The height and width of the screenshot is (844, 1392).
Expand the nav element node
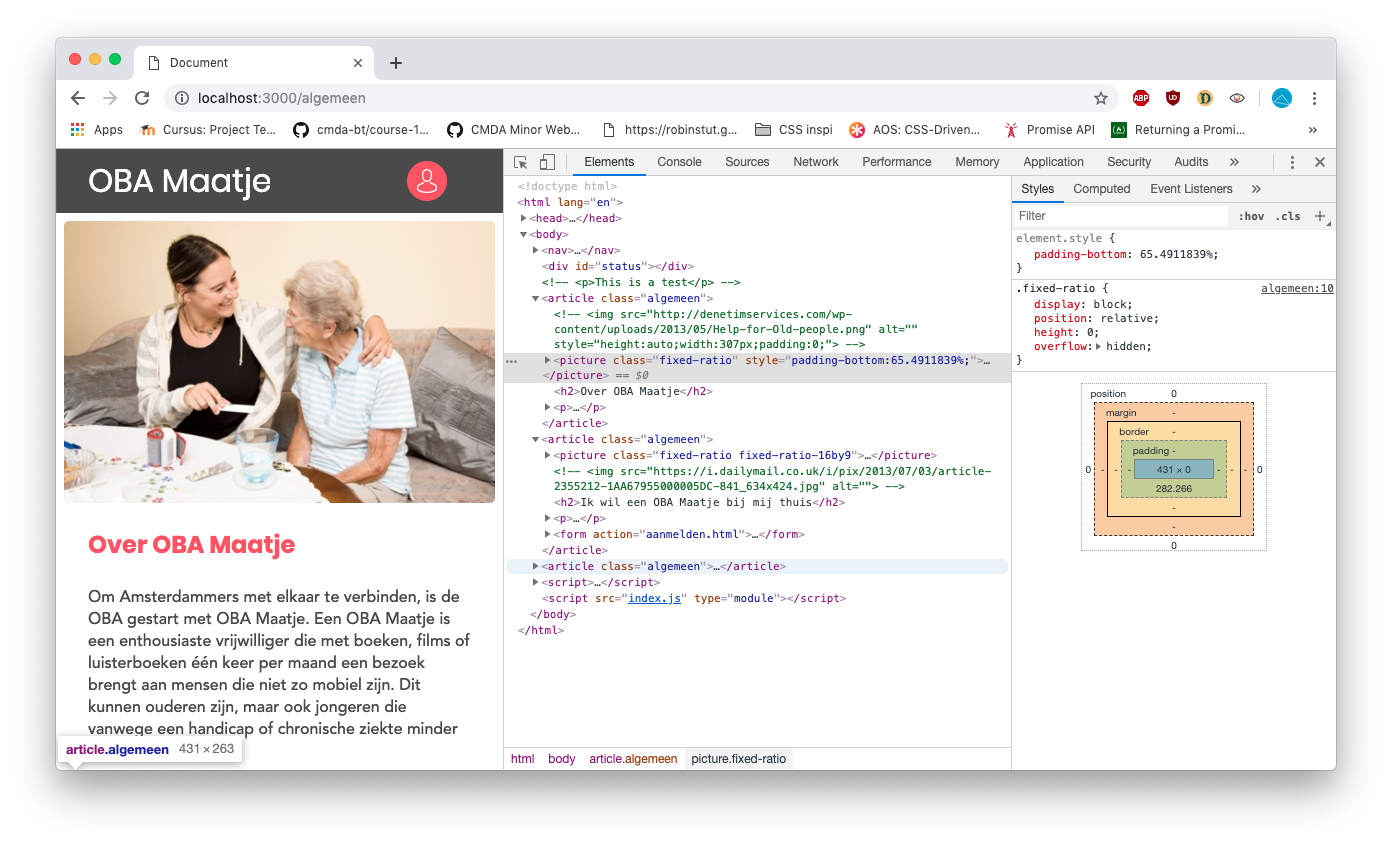click(x=536, y=250)
